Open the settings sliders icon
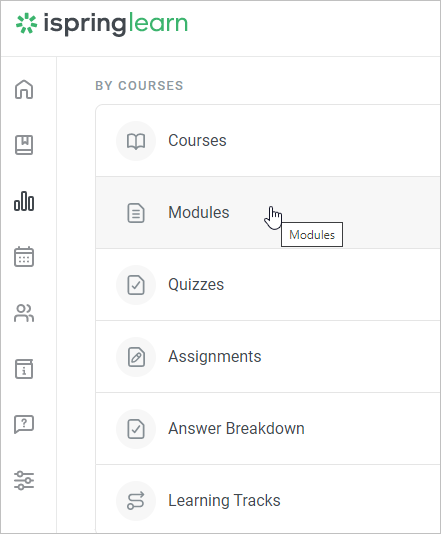 click(x=24, y=480)
